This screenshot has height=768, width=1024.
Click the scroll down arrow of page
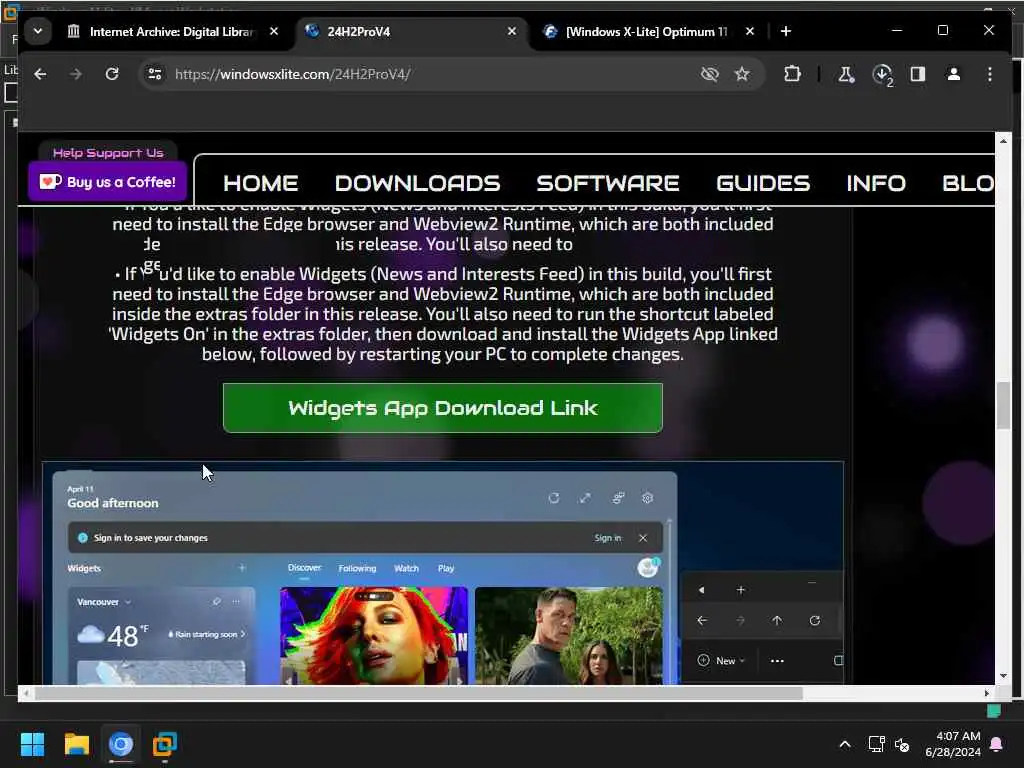click(1003, 677)
